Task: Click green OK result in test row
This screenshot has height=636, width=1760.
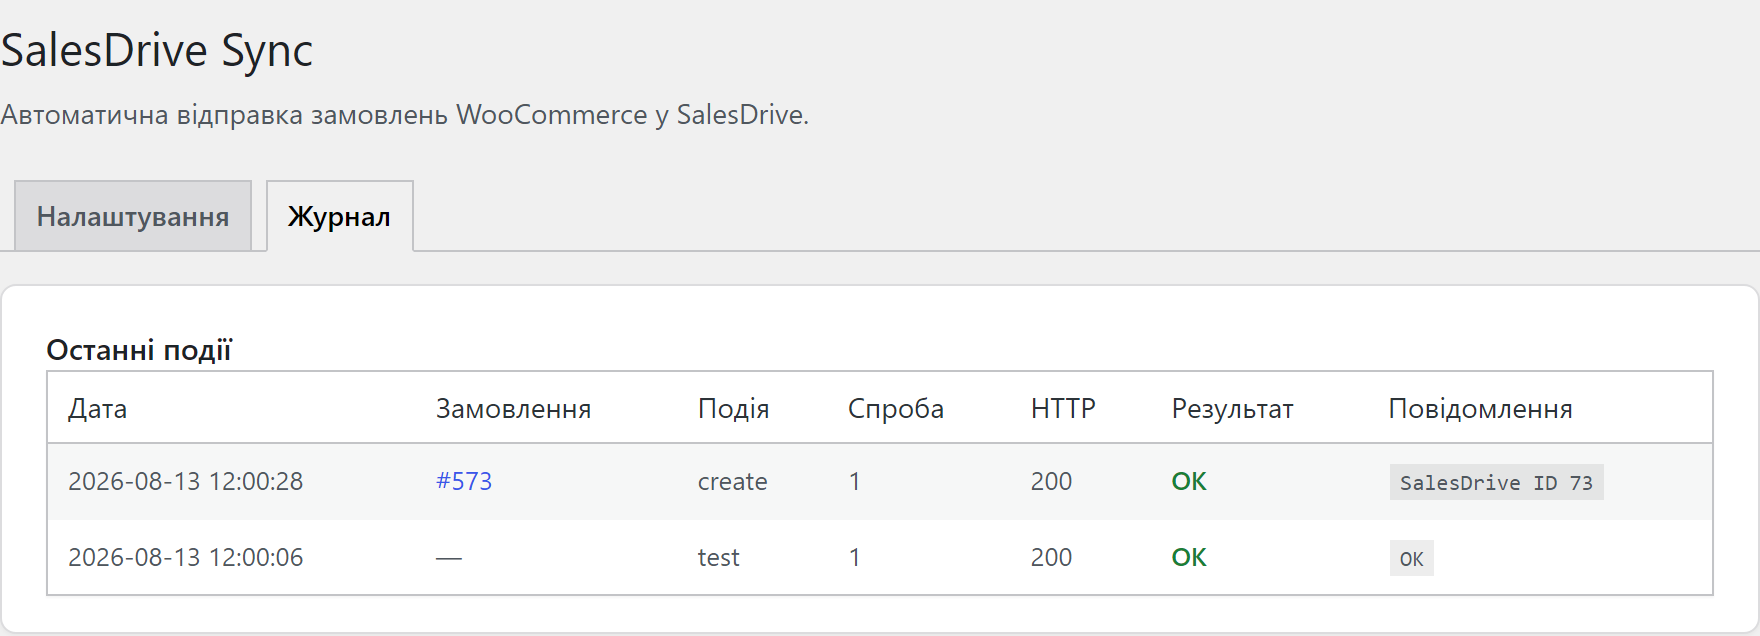Action: pyautogui.click(x=1189, y=557)
